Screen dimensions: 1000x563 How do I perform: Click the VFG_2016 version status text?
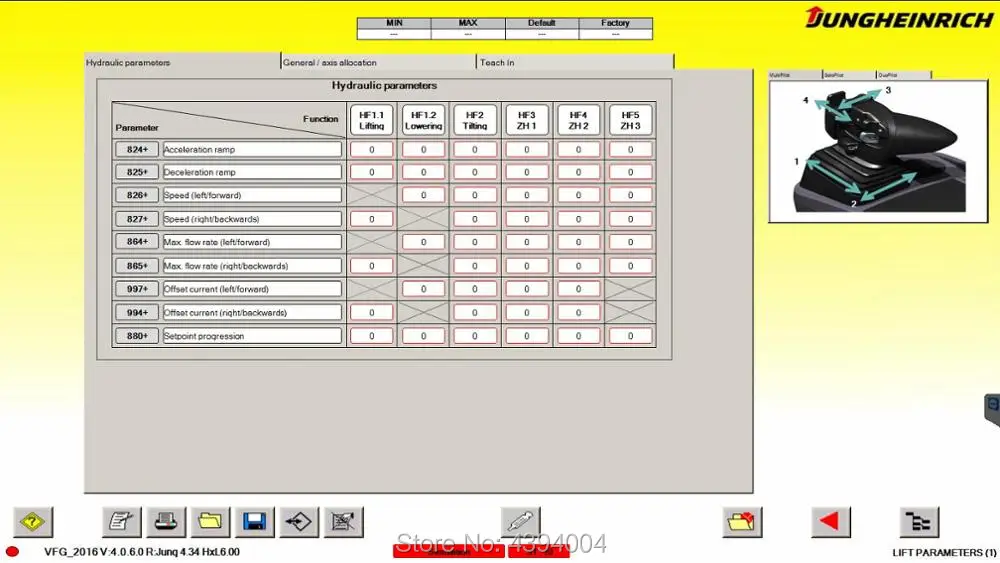142,552
